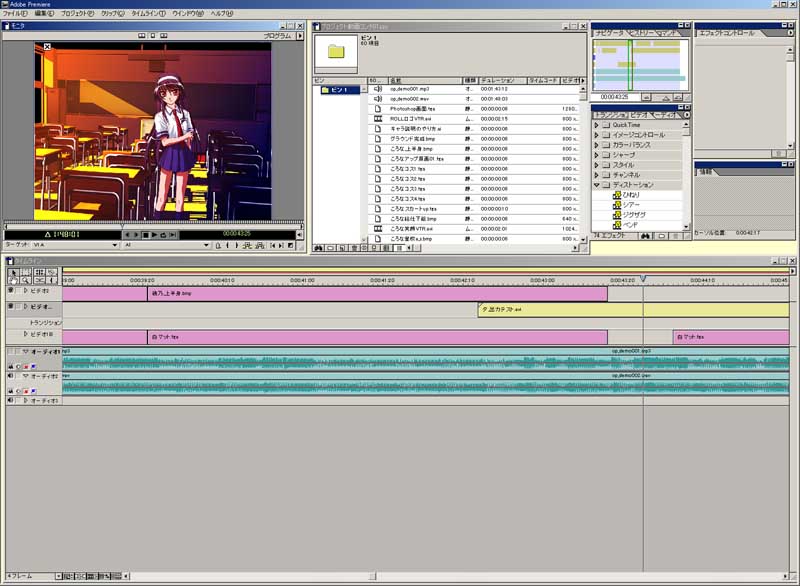Toggle the lock box of the top video track
This screenshot has width=800, height=586.
(x=19, y=291)
